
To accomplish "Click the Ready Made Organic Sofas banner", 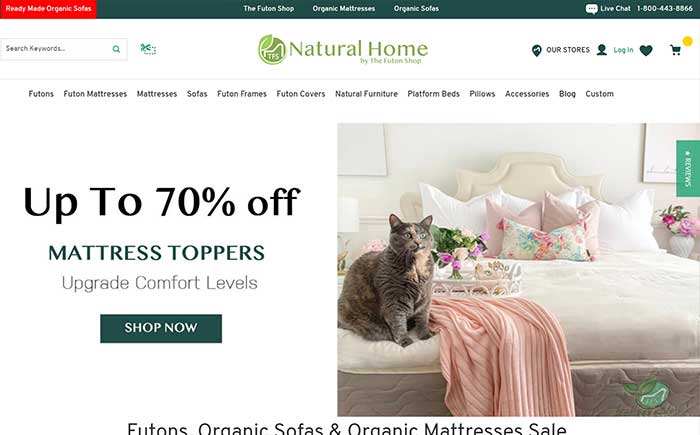I will pos(48,9).
